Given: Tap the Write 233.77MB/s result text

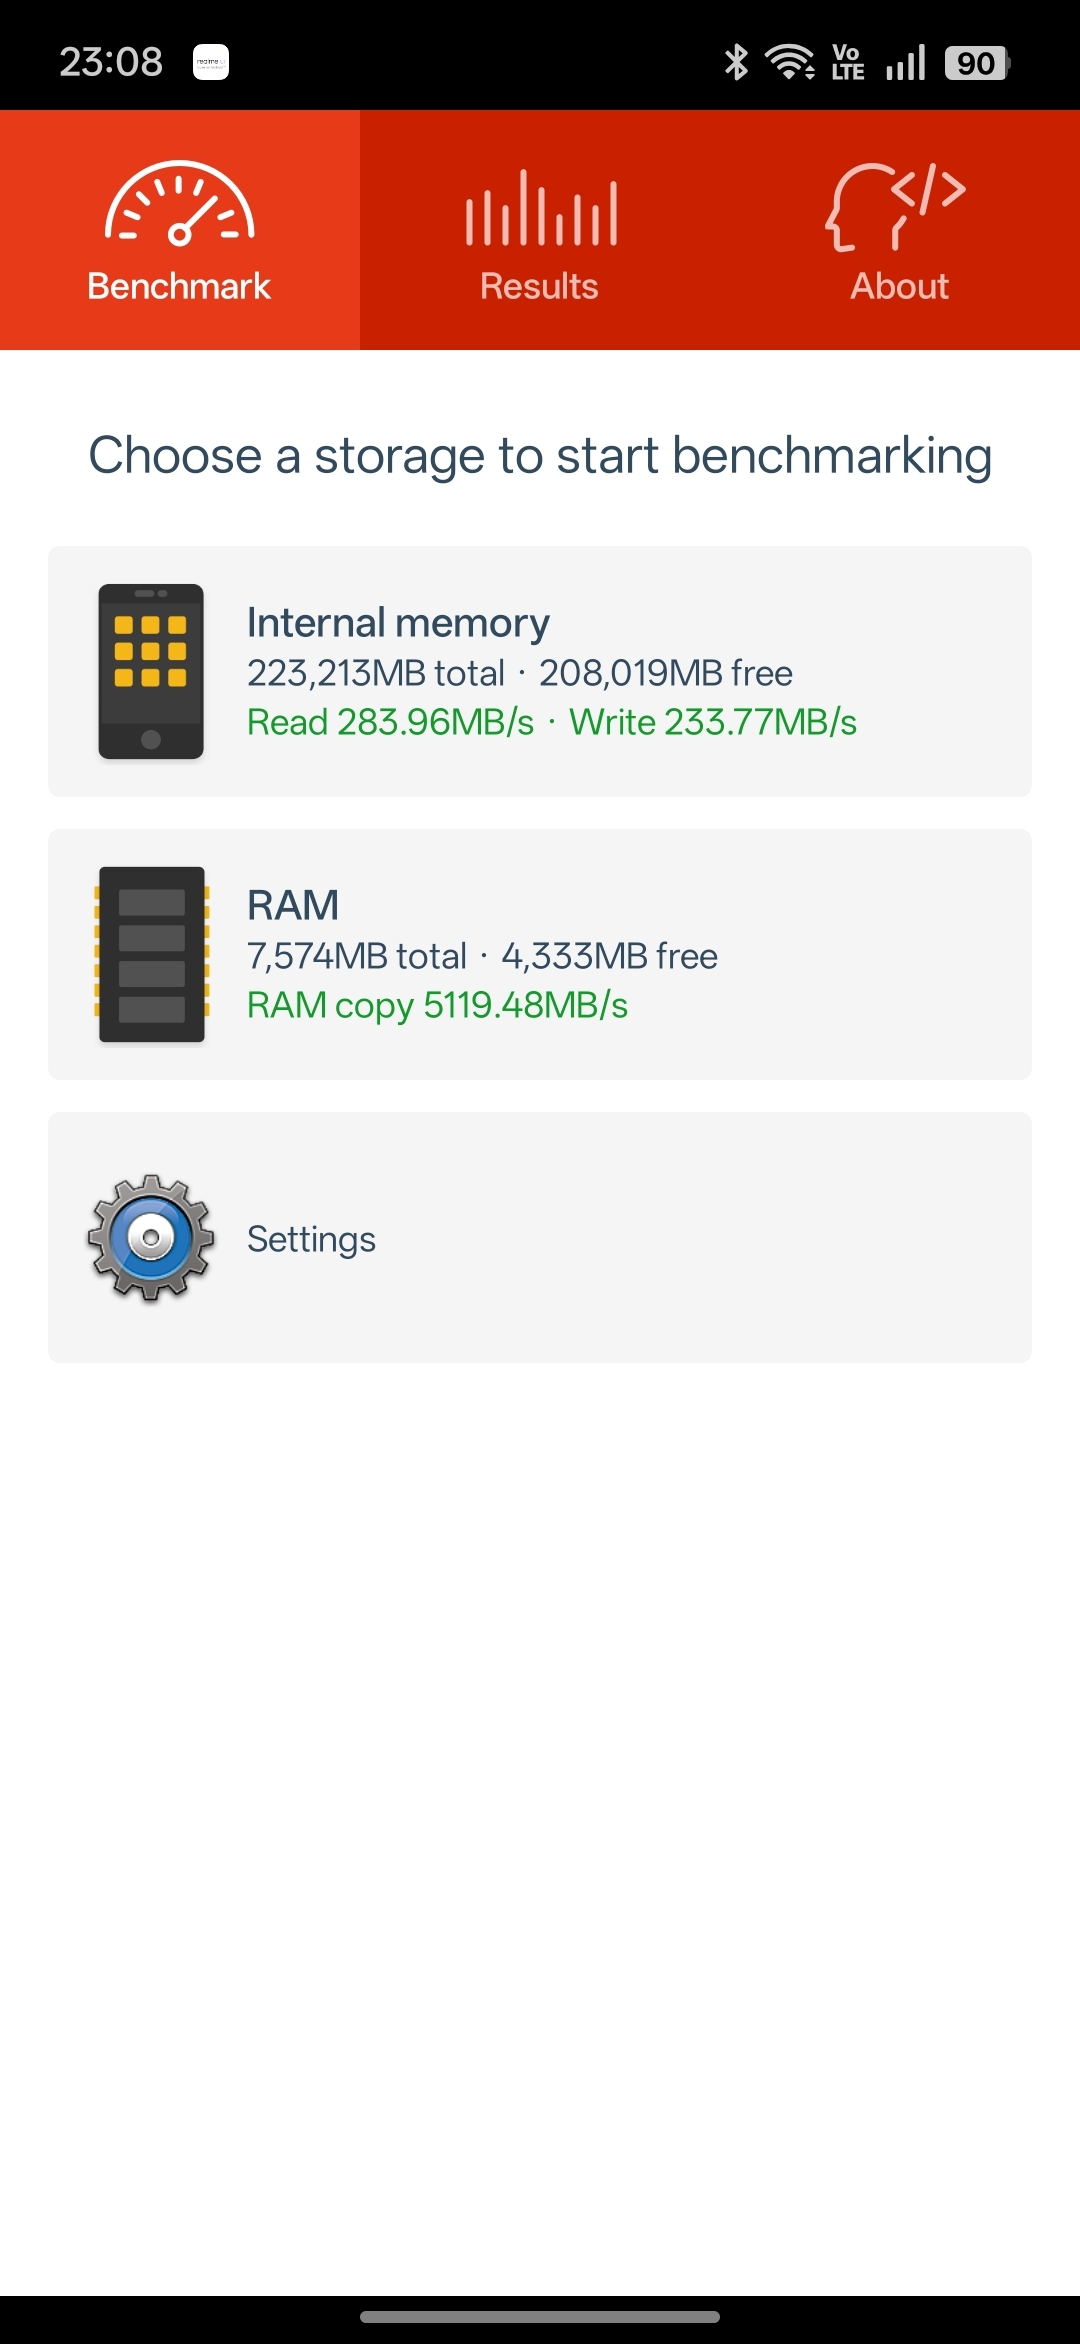Looking at the screenshot, I should coord(713,722).
